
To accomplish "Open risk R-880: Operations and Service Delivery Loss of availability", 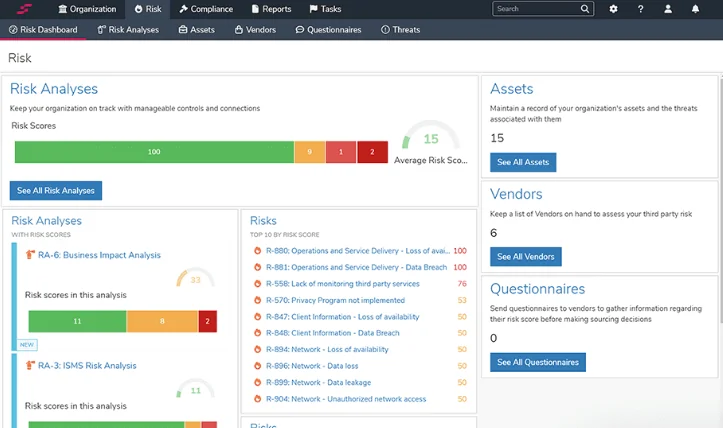I will point(358,250).
